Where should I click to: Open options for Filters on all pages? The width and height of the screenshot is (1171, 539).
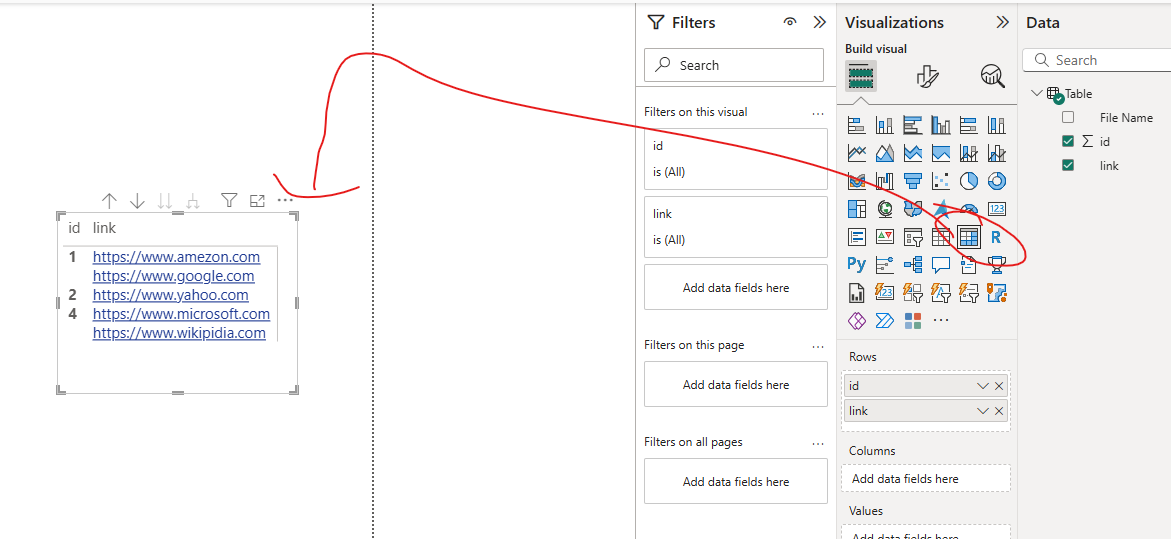[x=818, y=443]
